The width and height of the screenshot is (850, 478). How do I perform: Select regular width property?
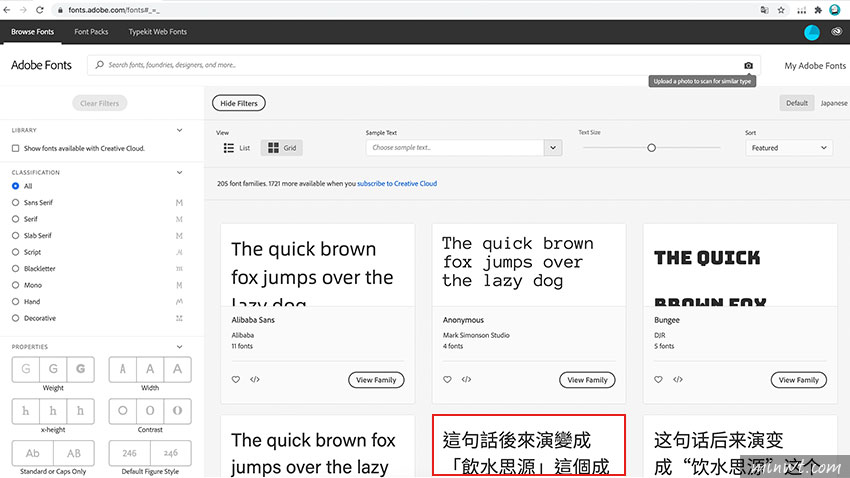pyautogui.click(x=150, y=369)
